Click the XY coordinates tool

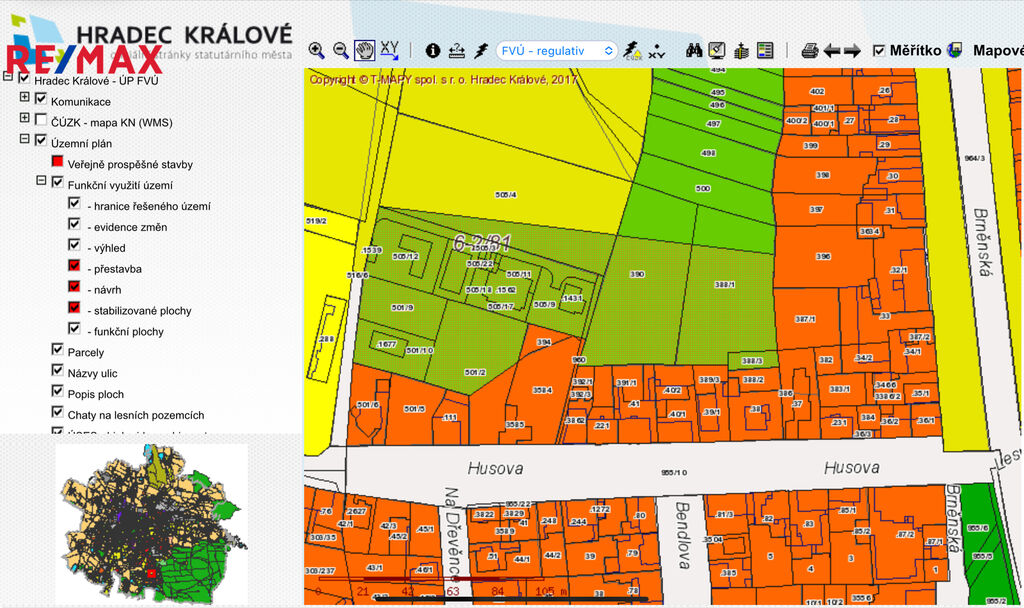(390, 50)
